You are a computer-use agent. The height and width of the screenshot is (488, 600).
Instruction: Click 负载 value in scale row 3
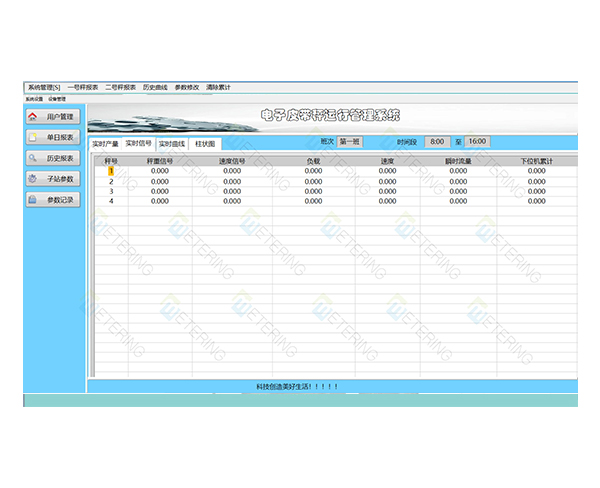(x=313, y=191)
